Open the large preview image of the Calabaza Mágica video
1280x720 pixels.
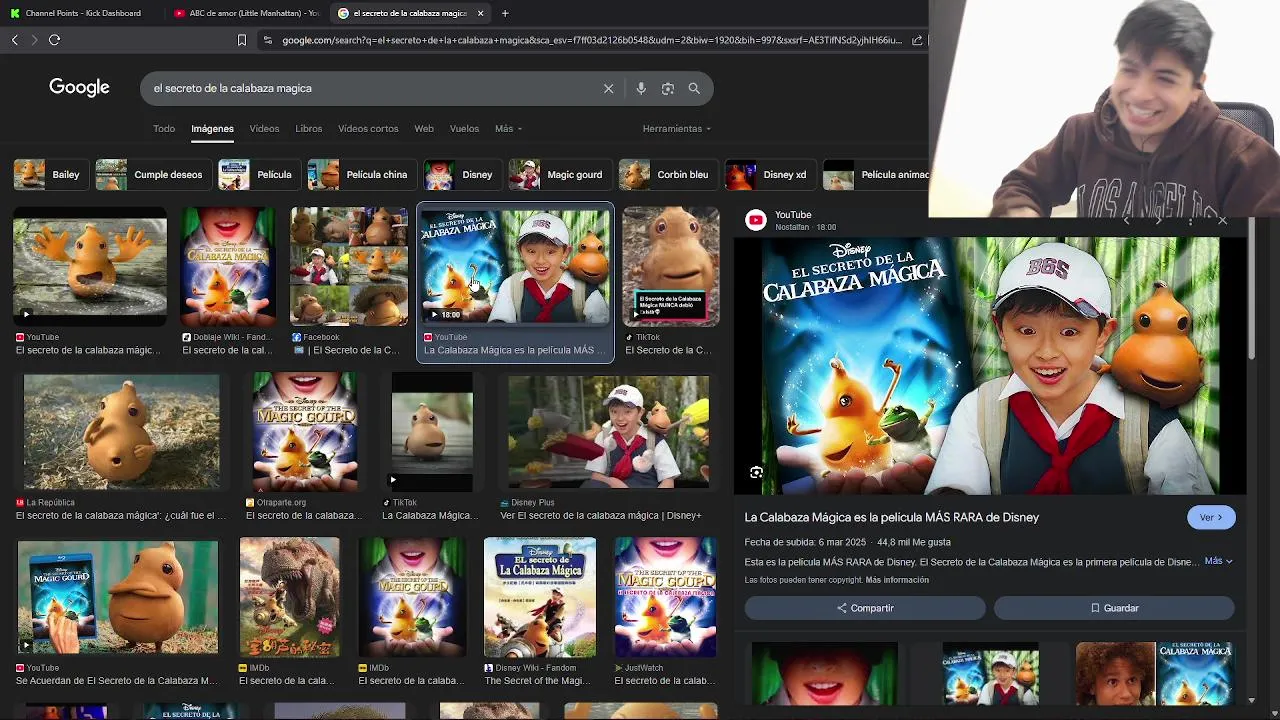click(990, 366)
